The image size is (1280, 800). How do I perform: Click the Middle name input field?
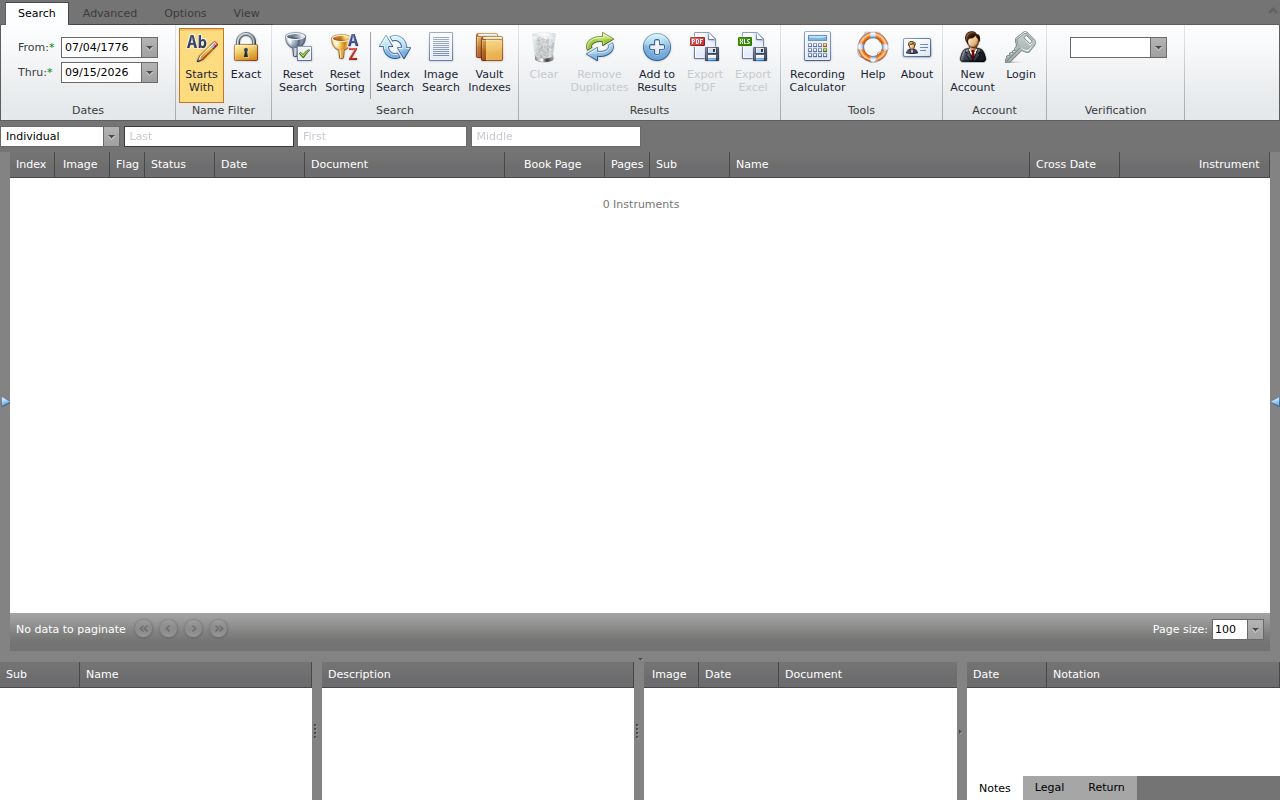(556, 136)
